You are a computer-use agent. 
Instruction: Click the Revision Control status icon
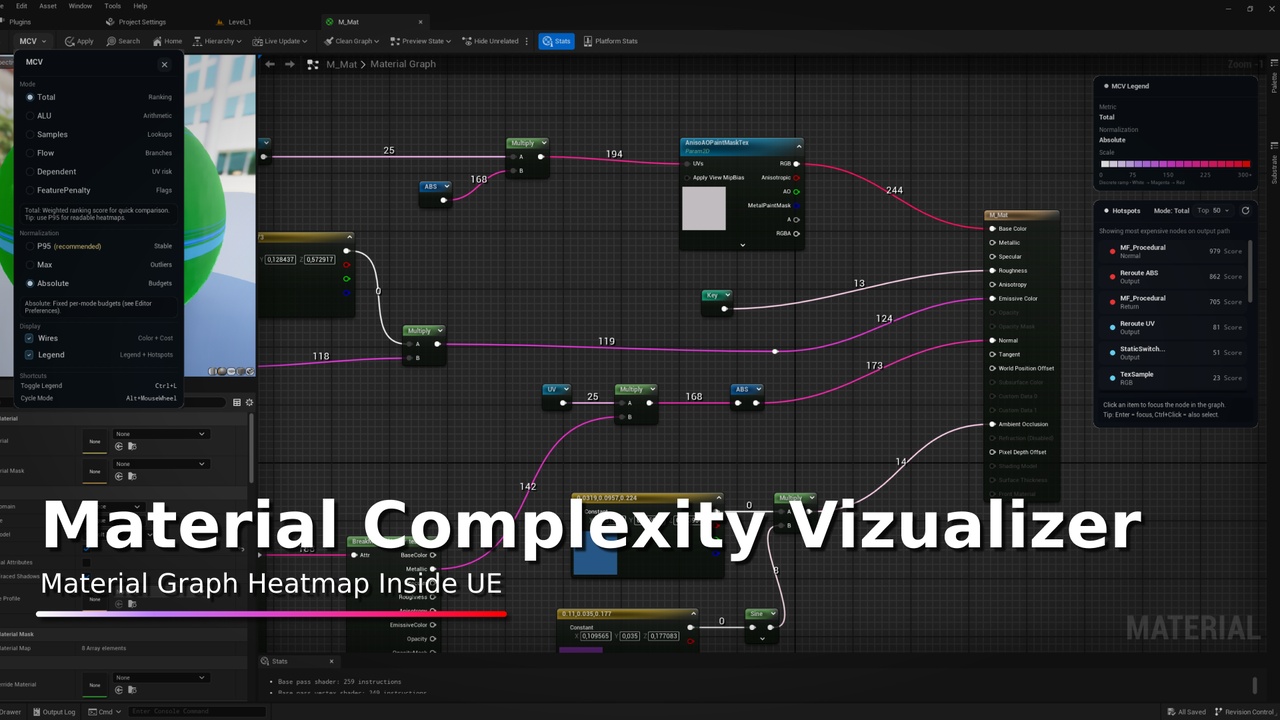click(1217, 712)
